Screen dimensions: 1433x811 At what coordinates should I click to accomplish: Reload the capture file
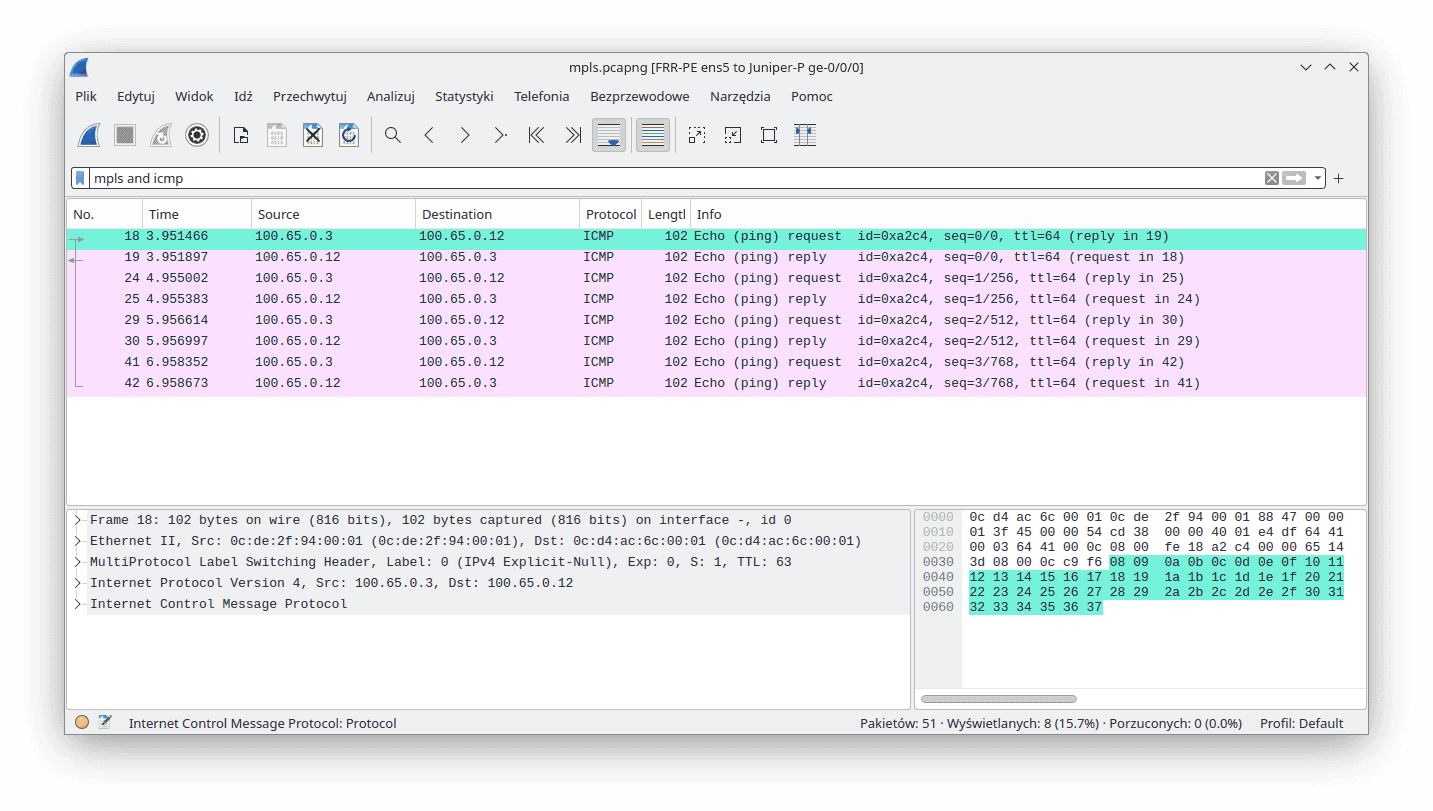coord(348,135)
